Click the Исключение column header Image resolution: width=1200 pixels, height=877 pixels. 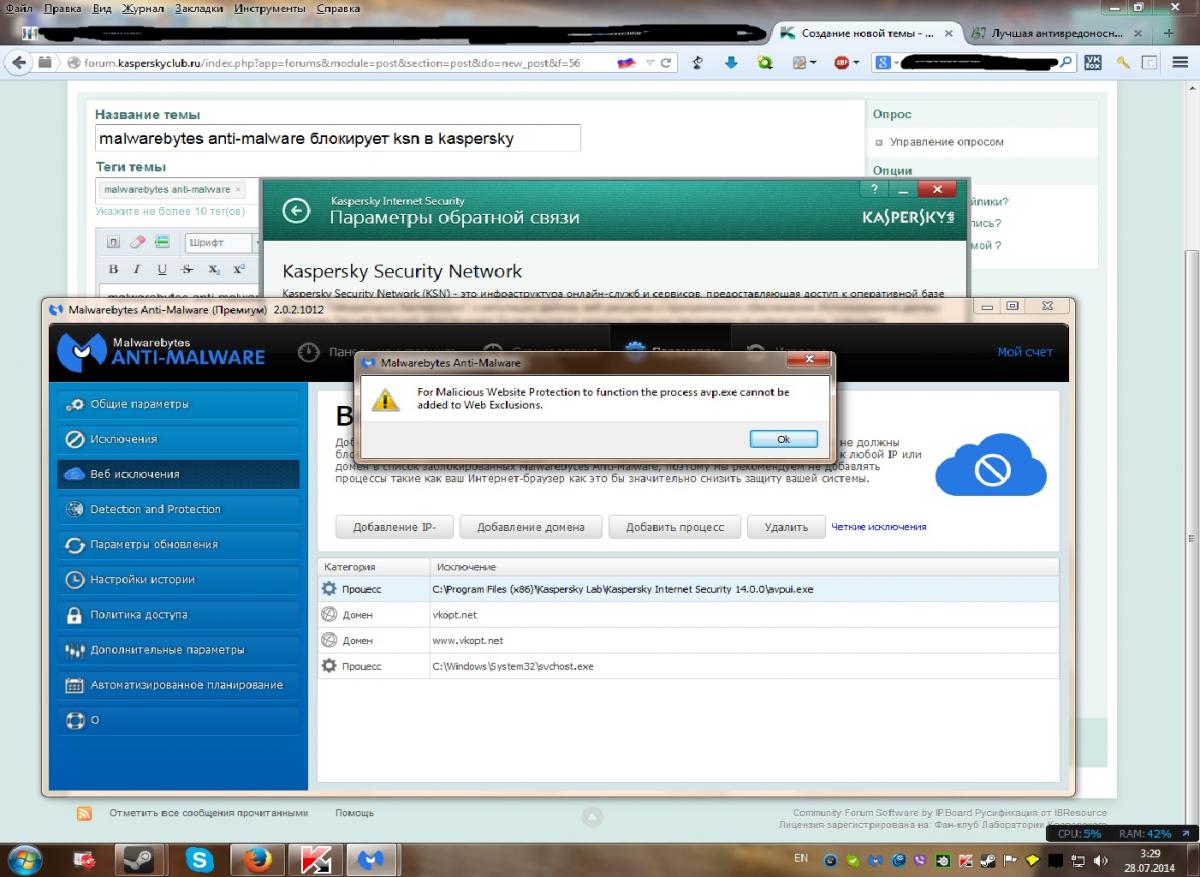[x=744, y=567]
